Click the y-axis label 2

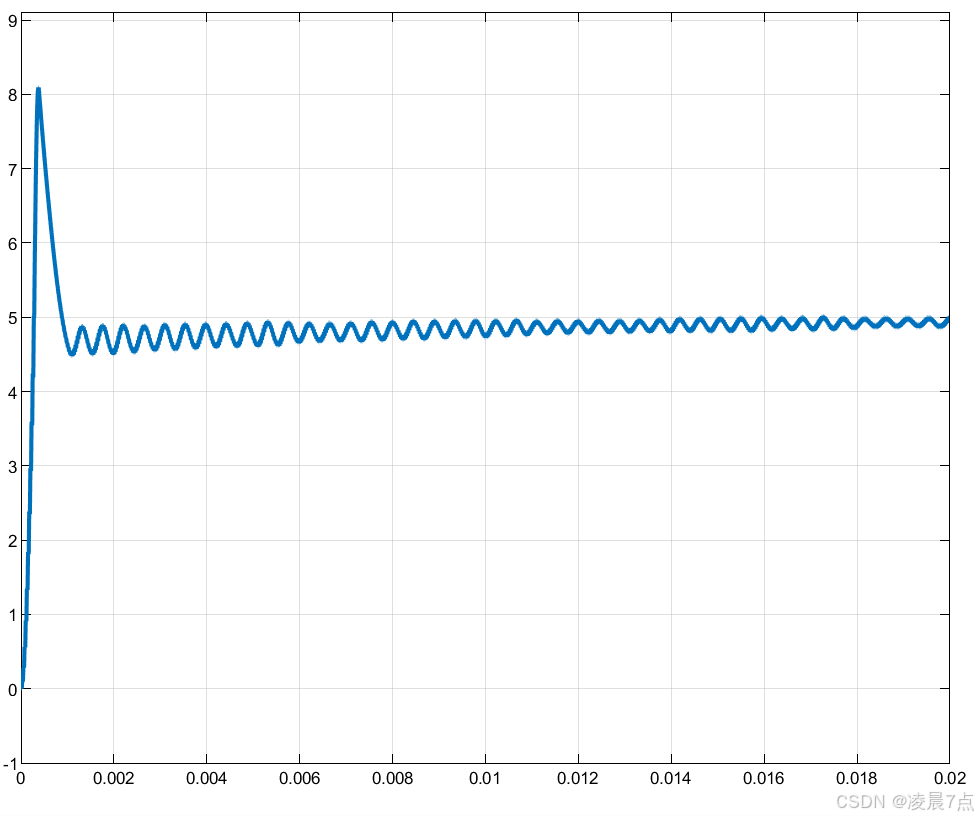click(12, 541)
